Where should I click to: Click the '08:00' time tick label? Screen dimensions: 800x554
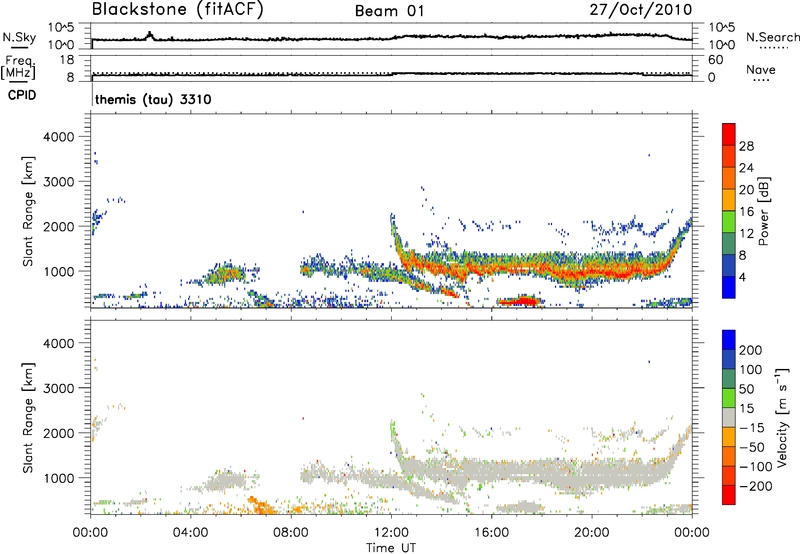click(291, 533)
